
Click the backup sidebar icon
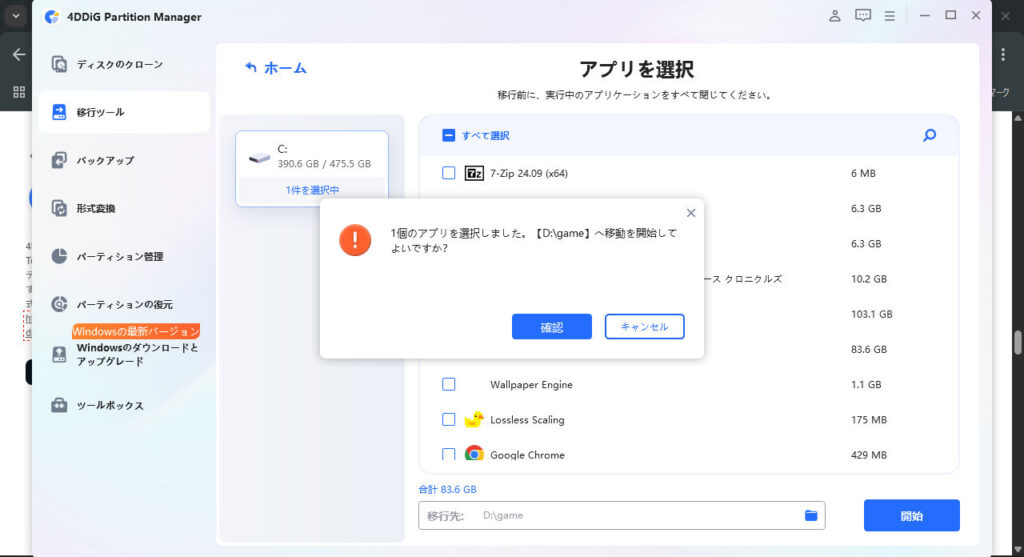coord(59,160)
